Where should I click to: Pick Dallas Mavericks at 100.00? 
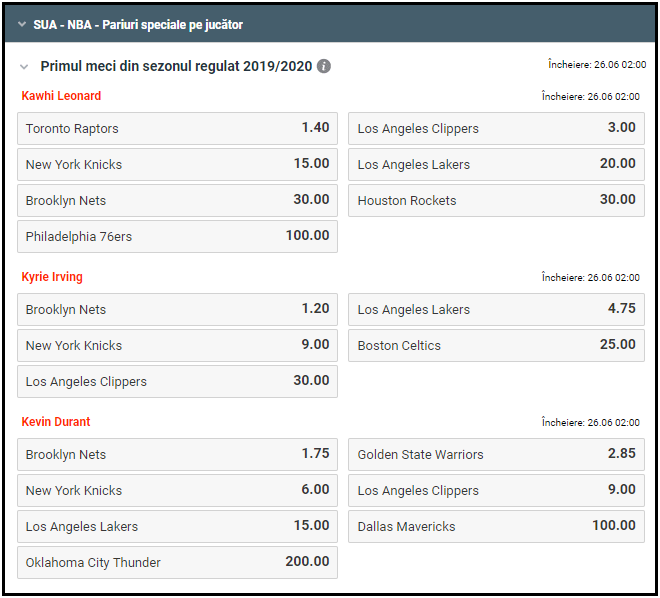click(496, 526)
